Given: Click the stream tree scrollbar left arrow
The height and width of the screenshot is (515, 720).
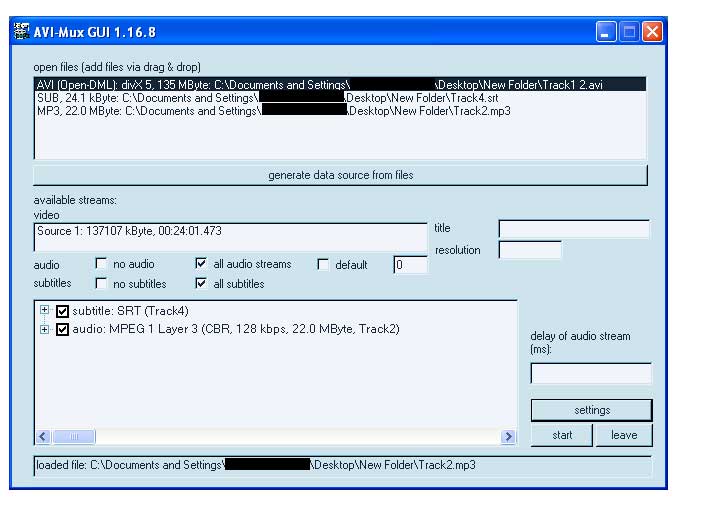Looking at the screenshot, I should (x=43, y=437).
